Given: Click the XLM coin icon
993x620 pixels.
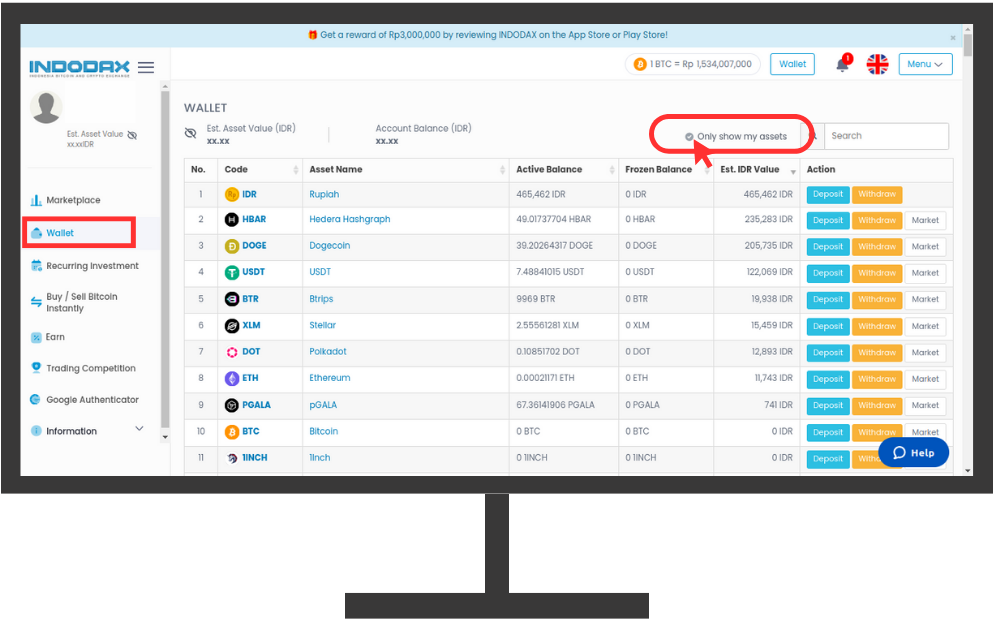Looking at the screenshot, I should [232, 326].
